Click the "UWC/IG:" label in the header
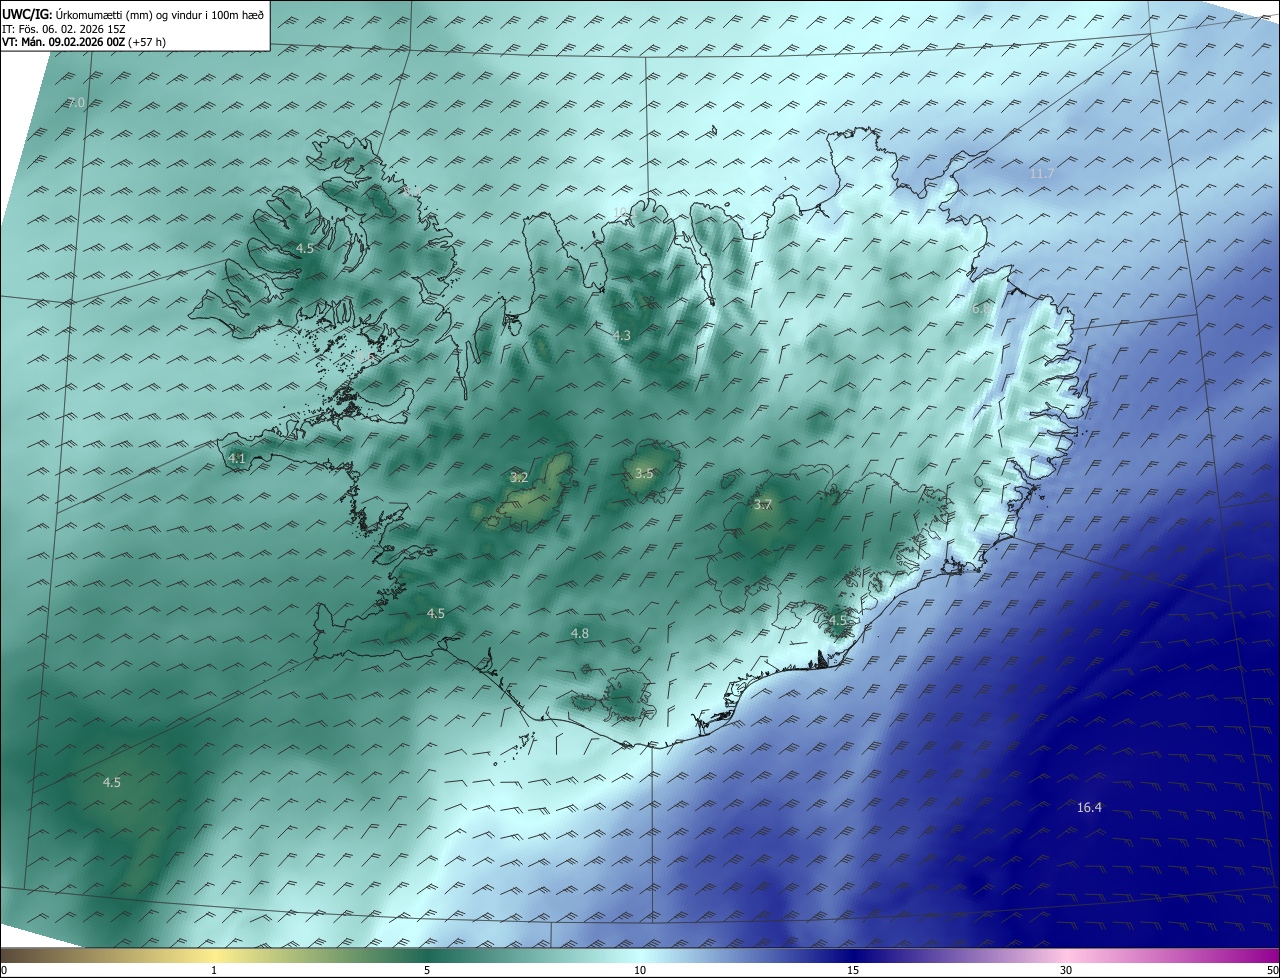Screen dimensions: 1280x978 click(x=25, y=15)
